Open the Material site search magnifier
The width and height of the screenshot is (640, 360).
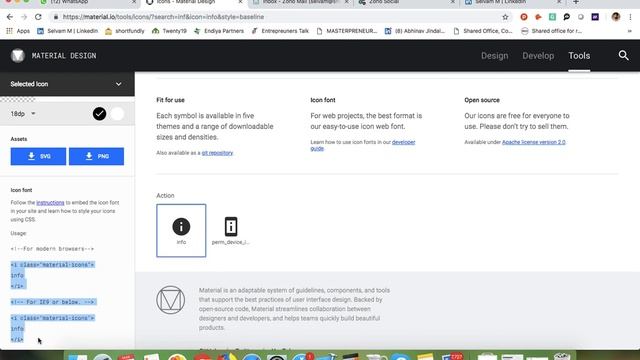coord(623,56)
